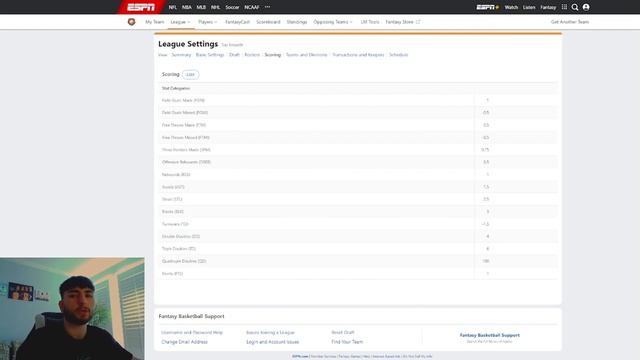Select the Steals (STL) row
This screenshot has width=640, height=360.
click(x=358, y=199)
